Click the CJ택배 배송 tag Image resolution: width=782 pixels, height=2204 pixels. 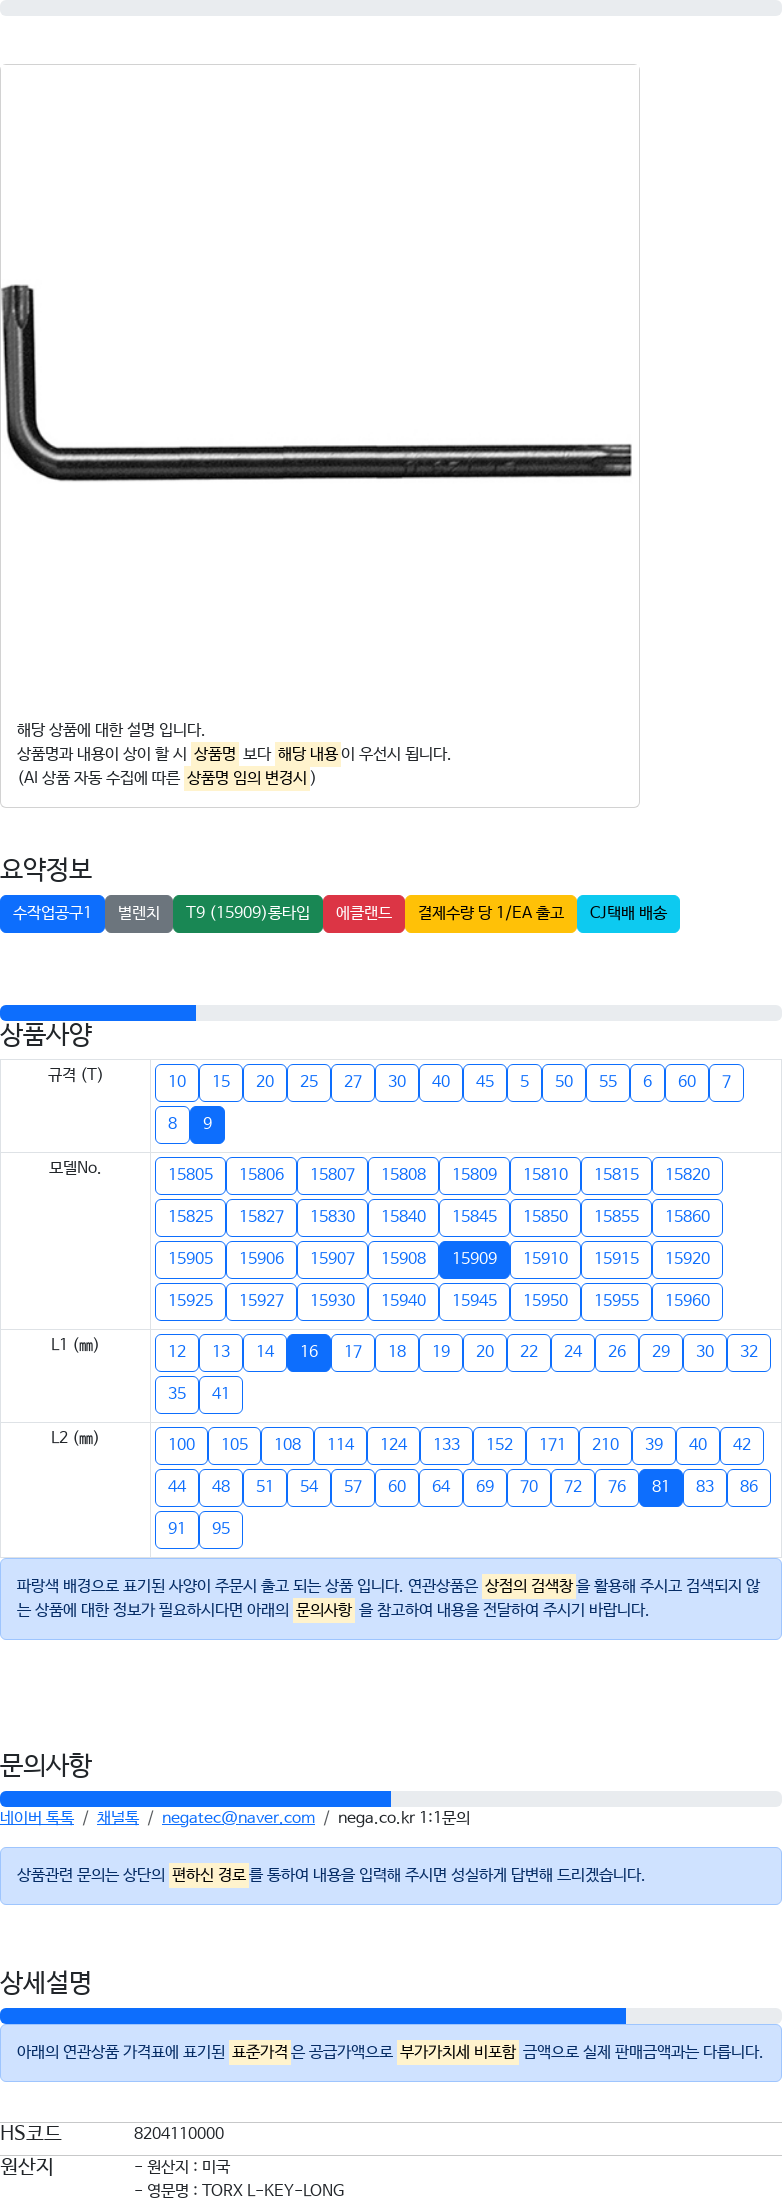tap(628, 914)
